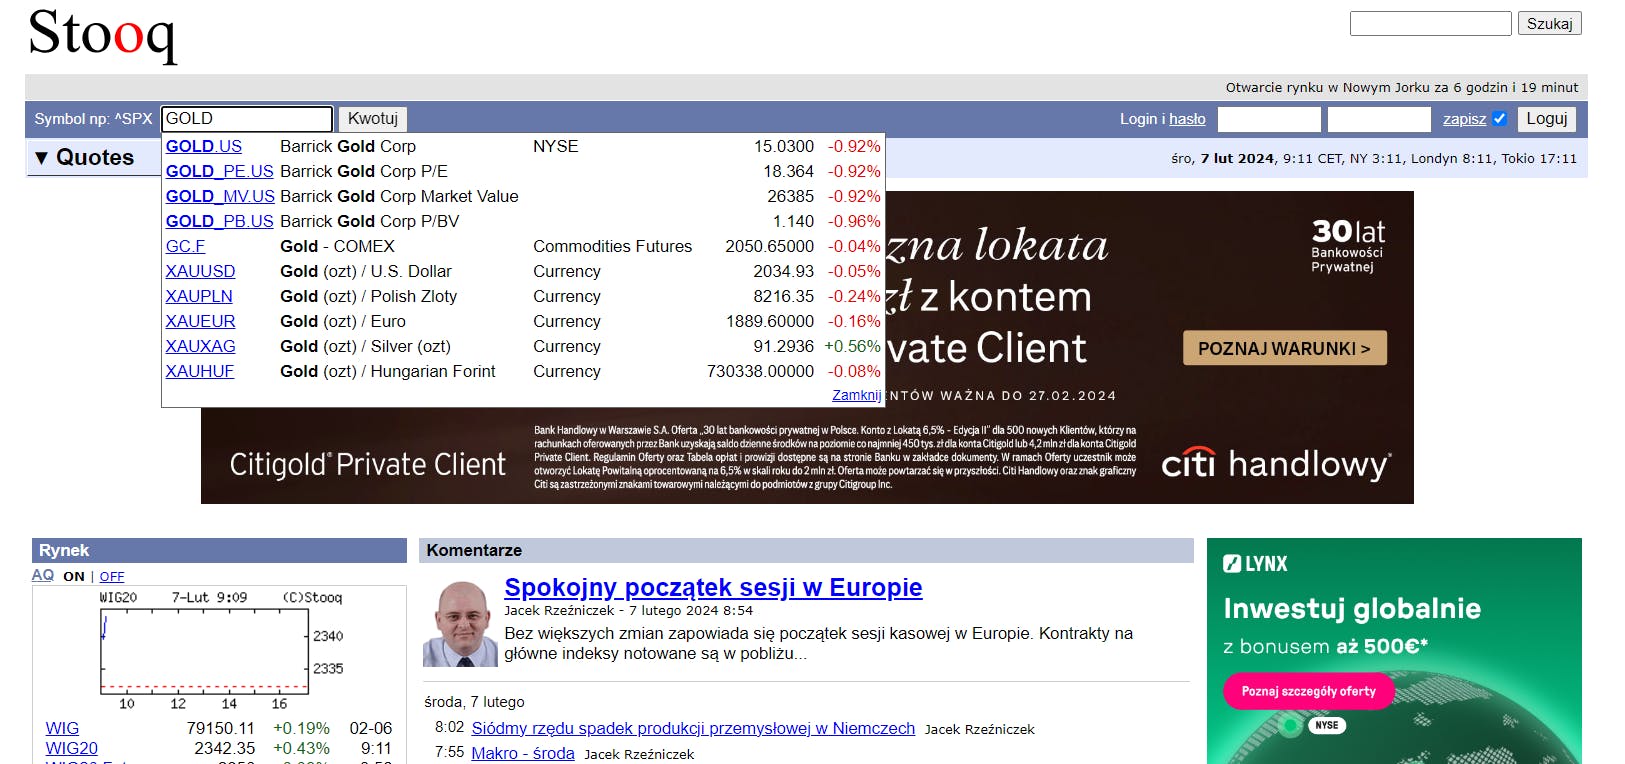This screenshot has height=764, width=1625.
Task: Click the price value '2050.65000'
Action: coord(769,246)
